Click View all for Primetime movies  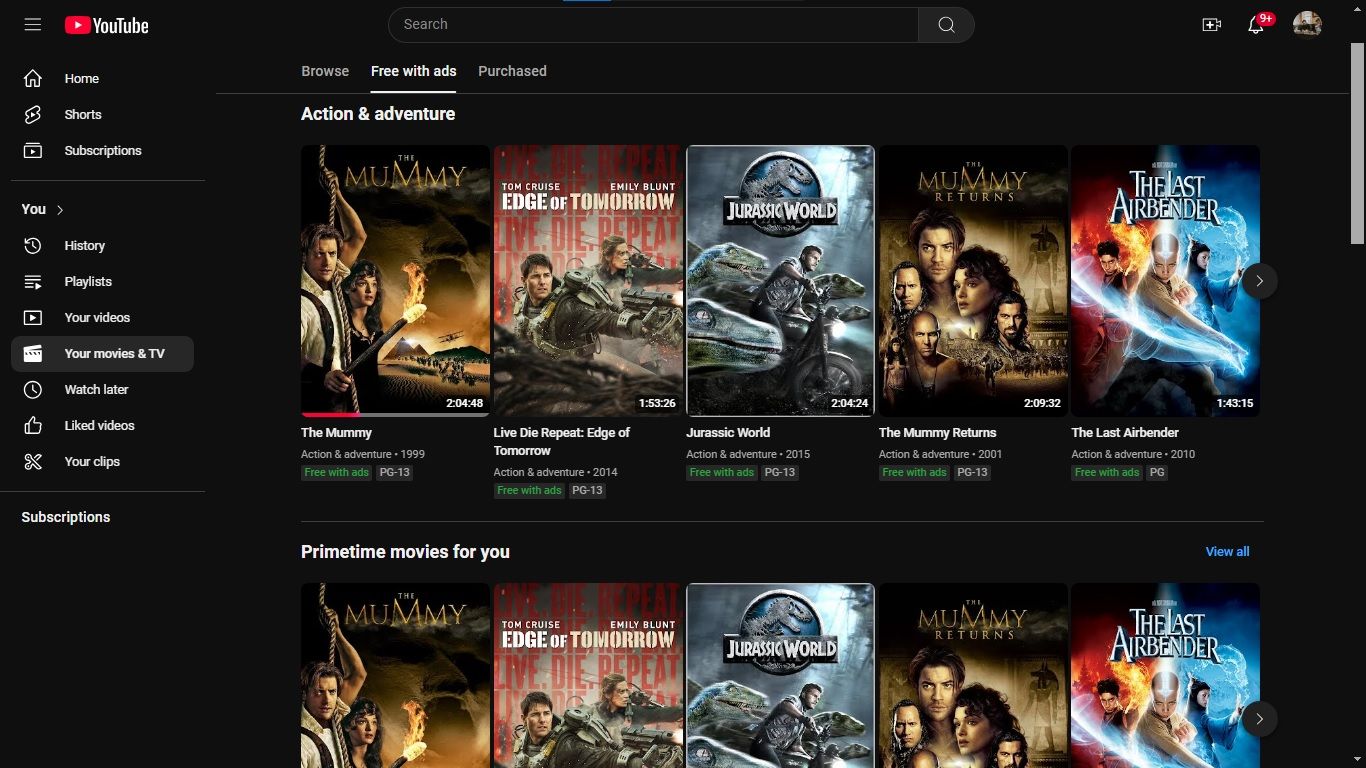(x=1227, y=551)
